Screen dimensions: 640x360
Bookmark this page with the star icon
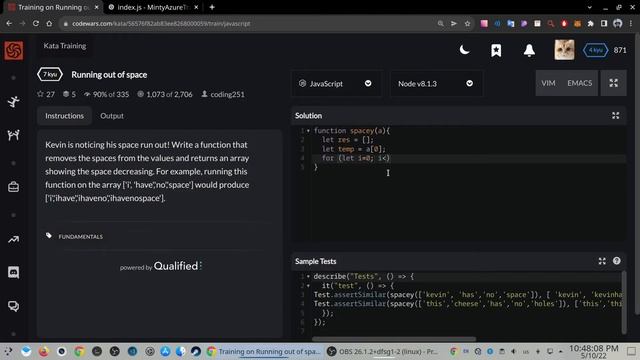pyautogui.click(x=467, y=24)
